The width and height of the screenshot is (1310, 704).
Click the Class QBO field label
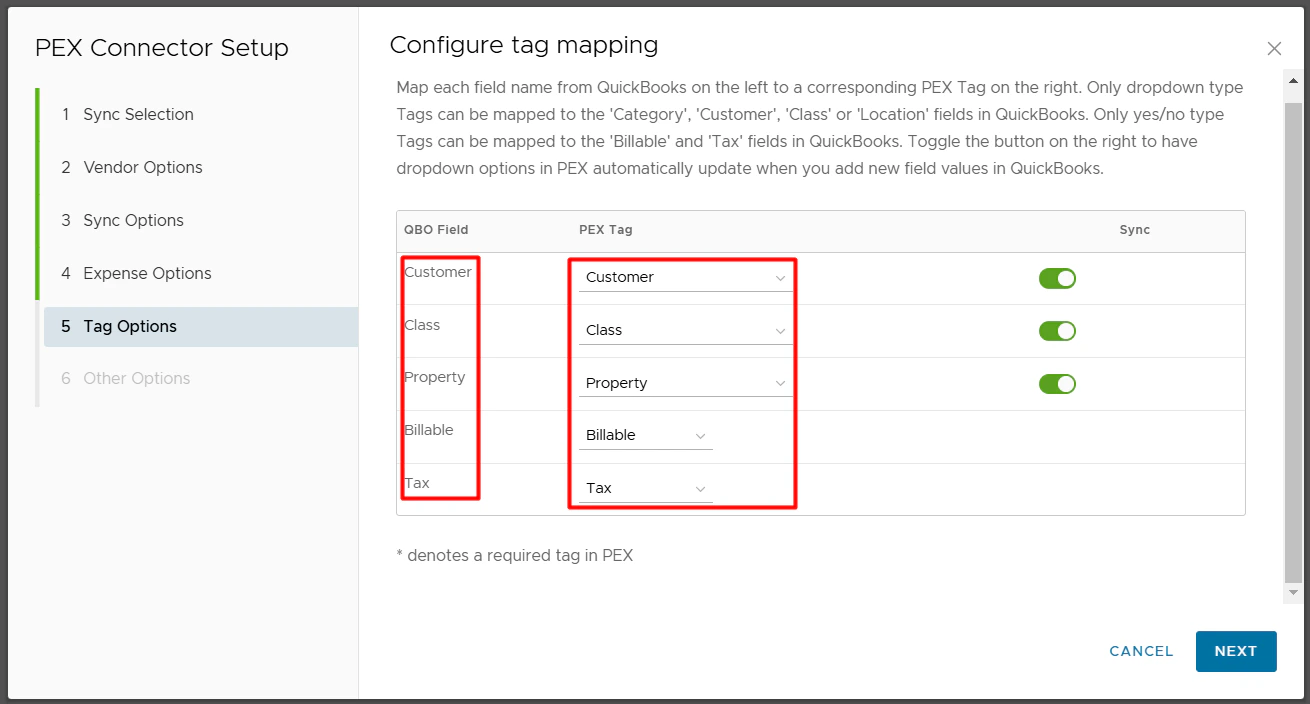click(x=422, y=325)
